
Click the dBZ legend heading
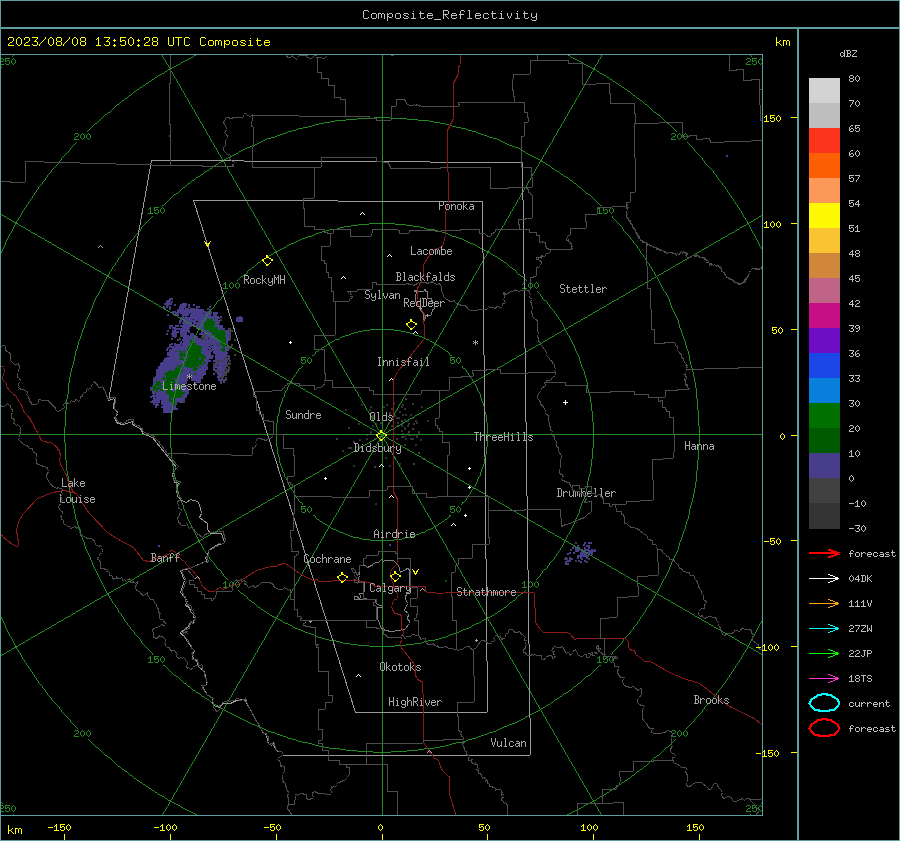[848, 53]
